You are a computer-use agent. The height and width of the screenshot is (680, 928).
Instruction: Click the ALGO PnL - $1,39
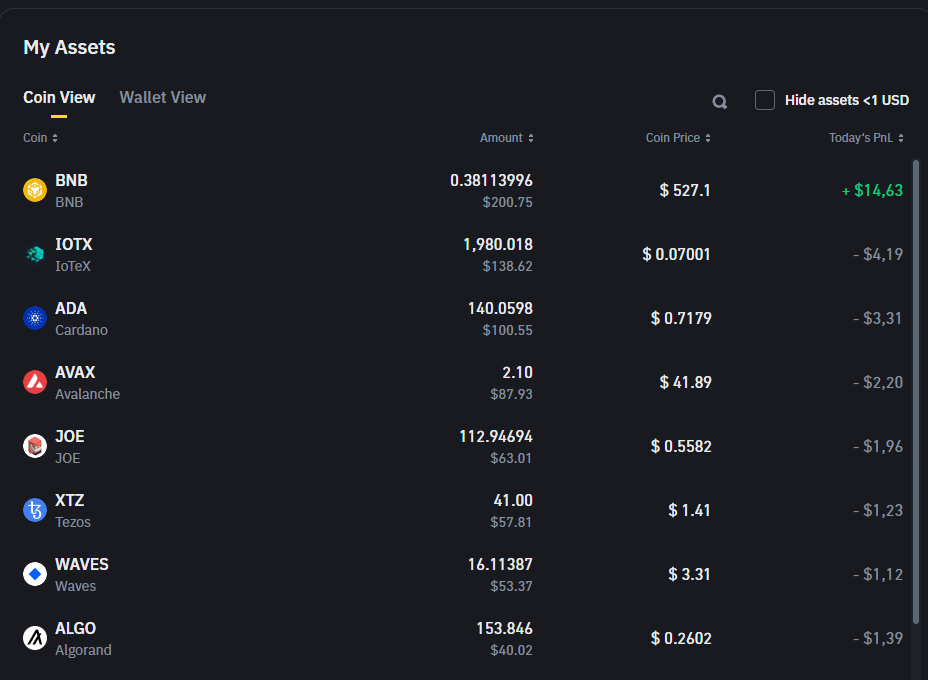click(x=878, y=638)
